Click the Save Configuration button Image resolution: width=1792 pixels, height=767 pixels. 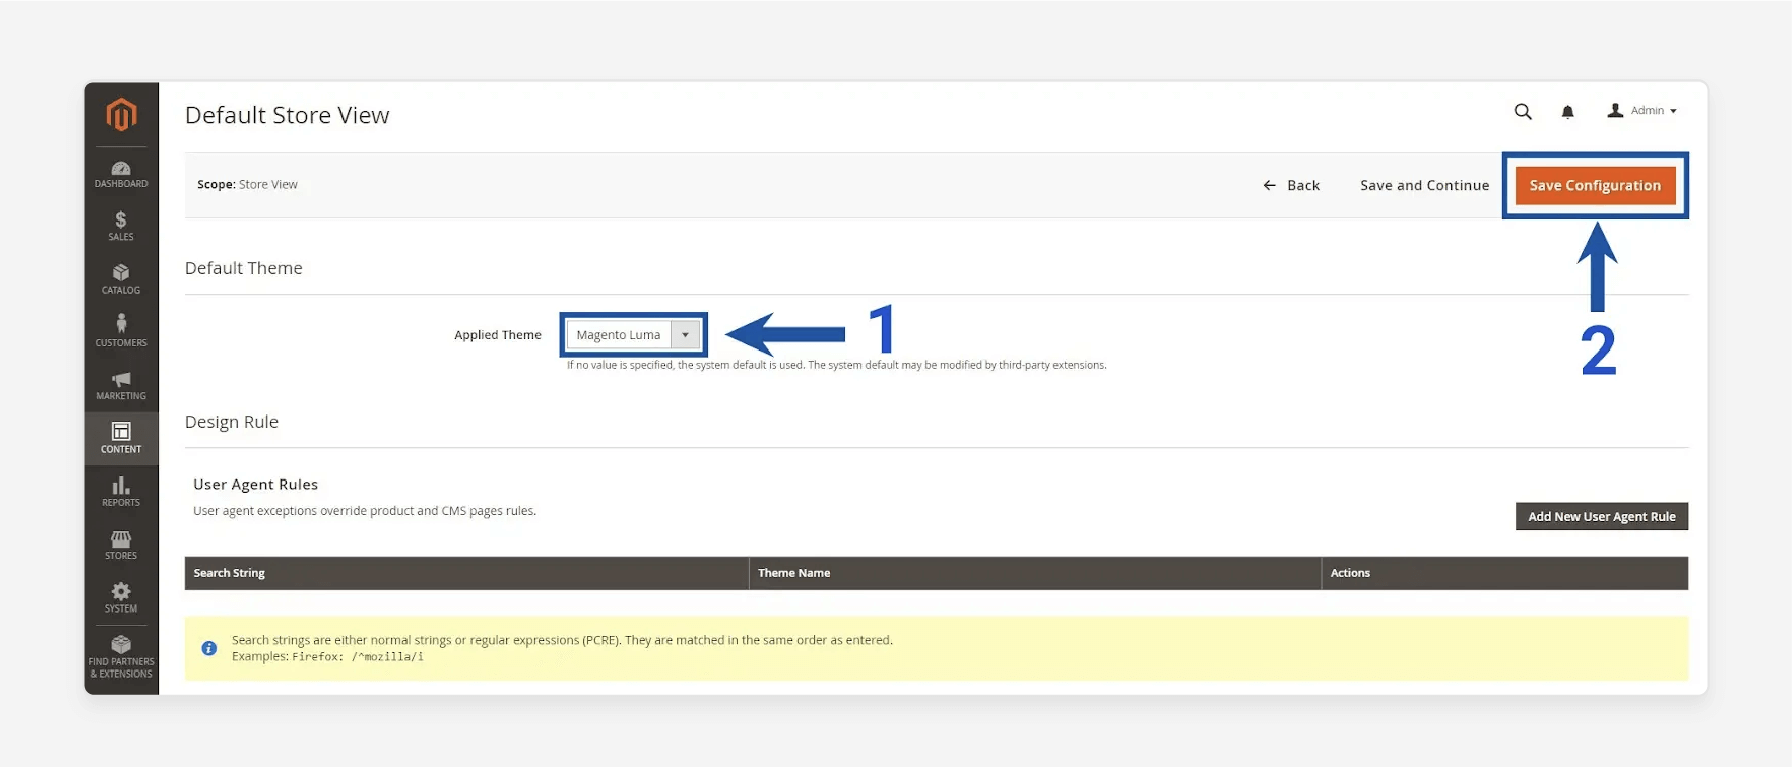tap(1595, 185)
